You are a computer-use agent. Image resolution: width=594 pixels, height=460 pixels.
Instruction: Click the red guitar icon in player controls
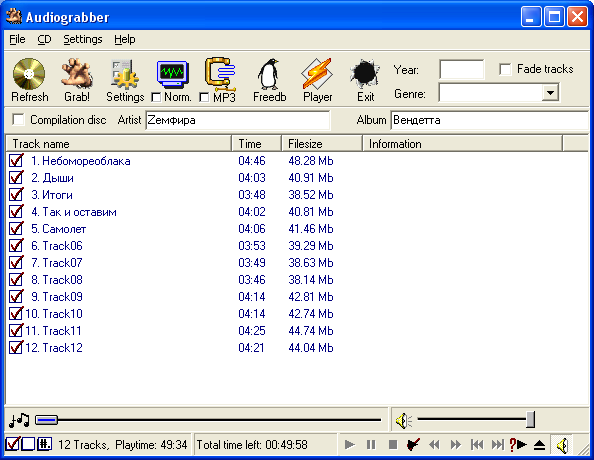point(413,444)
